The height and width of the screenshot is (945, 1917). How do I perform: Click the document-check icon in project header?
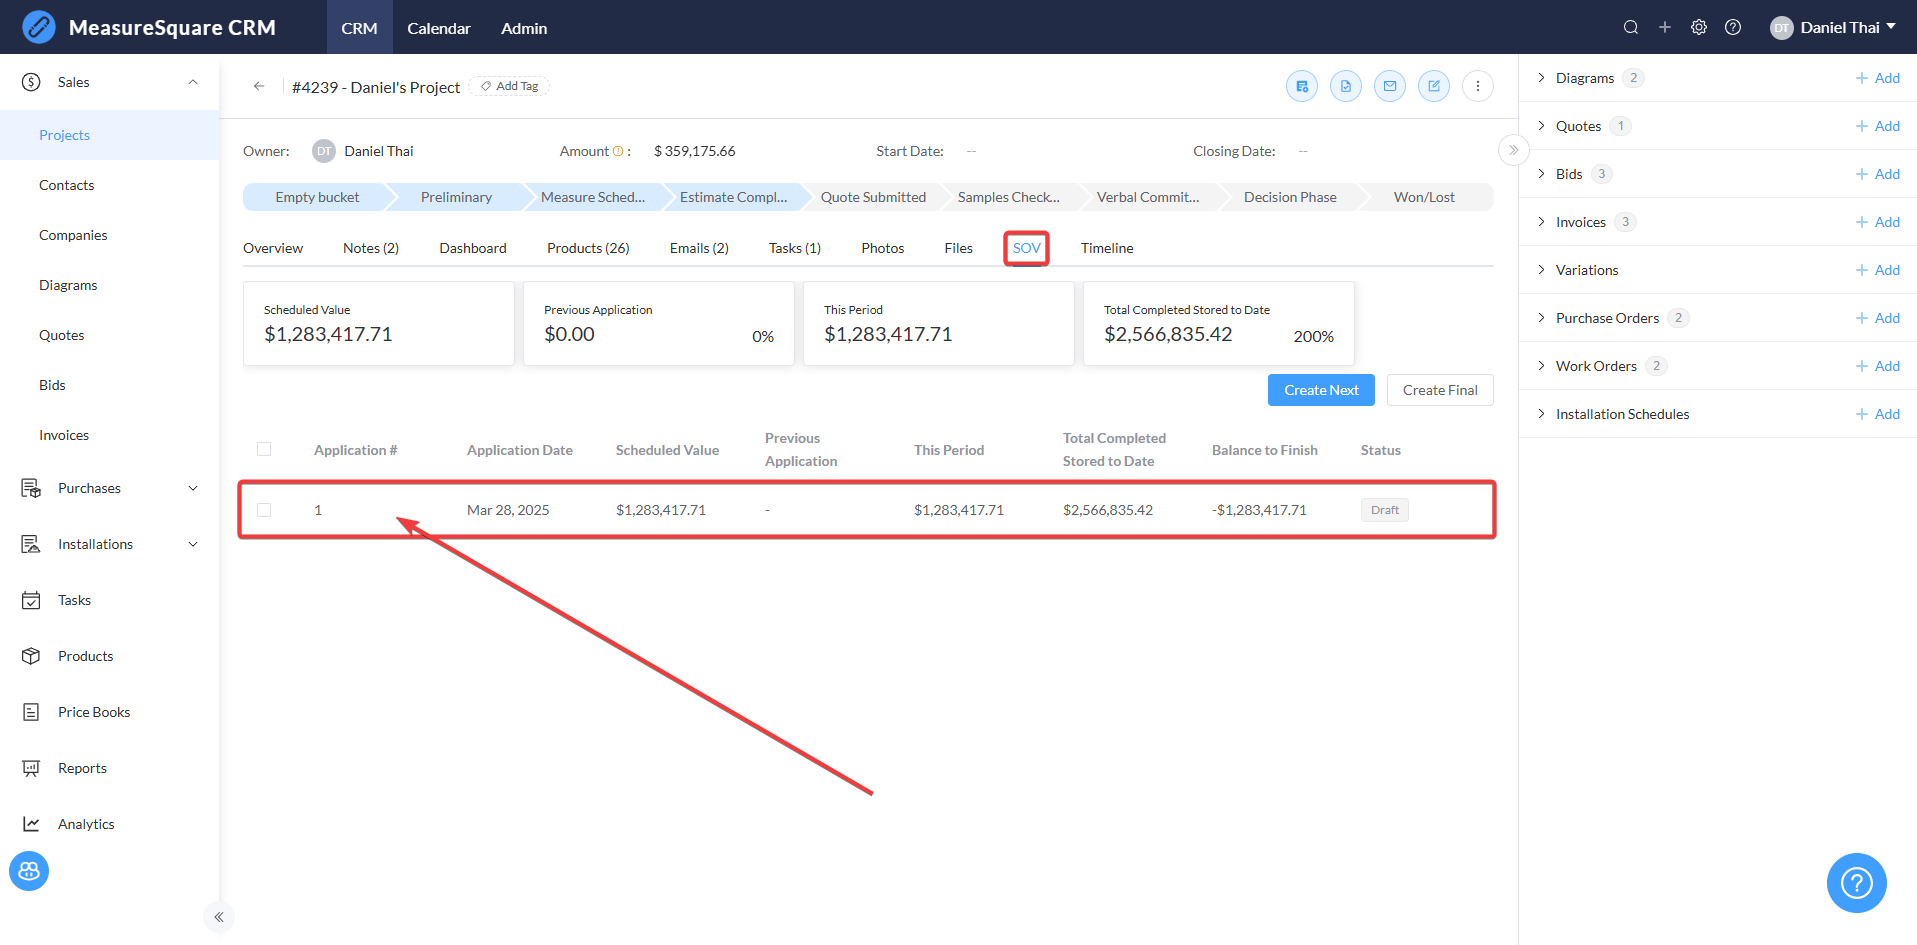point(1346,86)
